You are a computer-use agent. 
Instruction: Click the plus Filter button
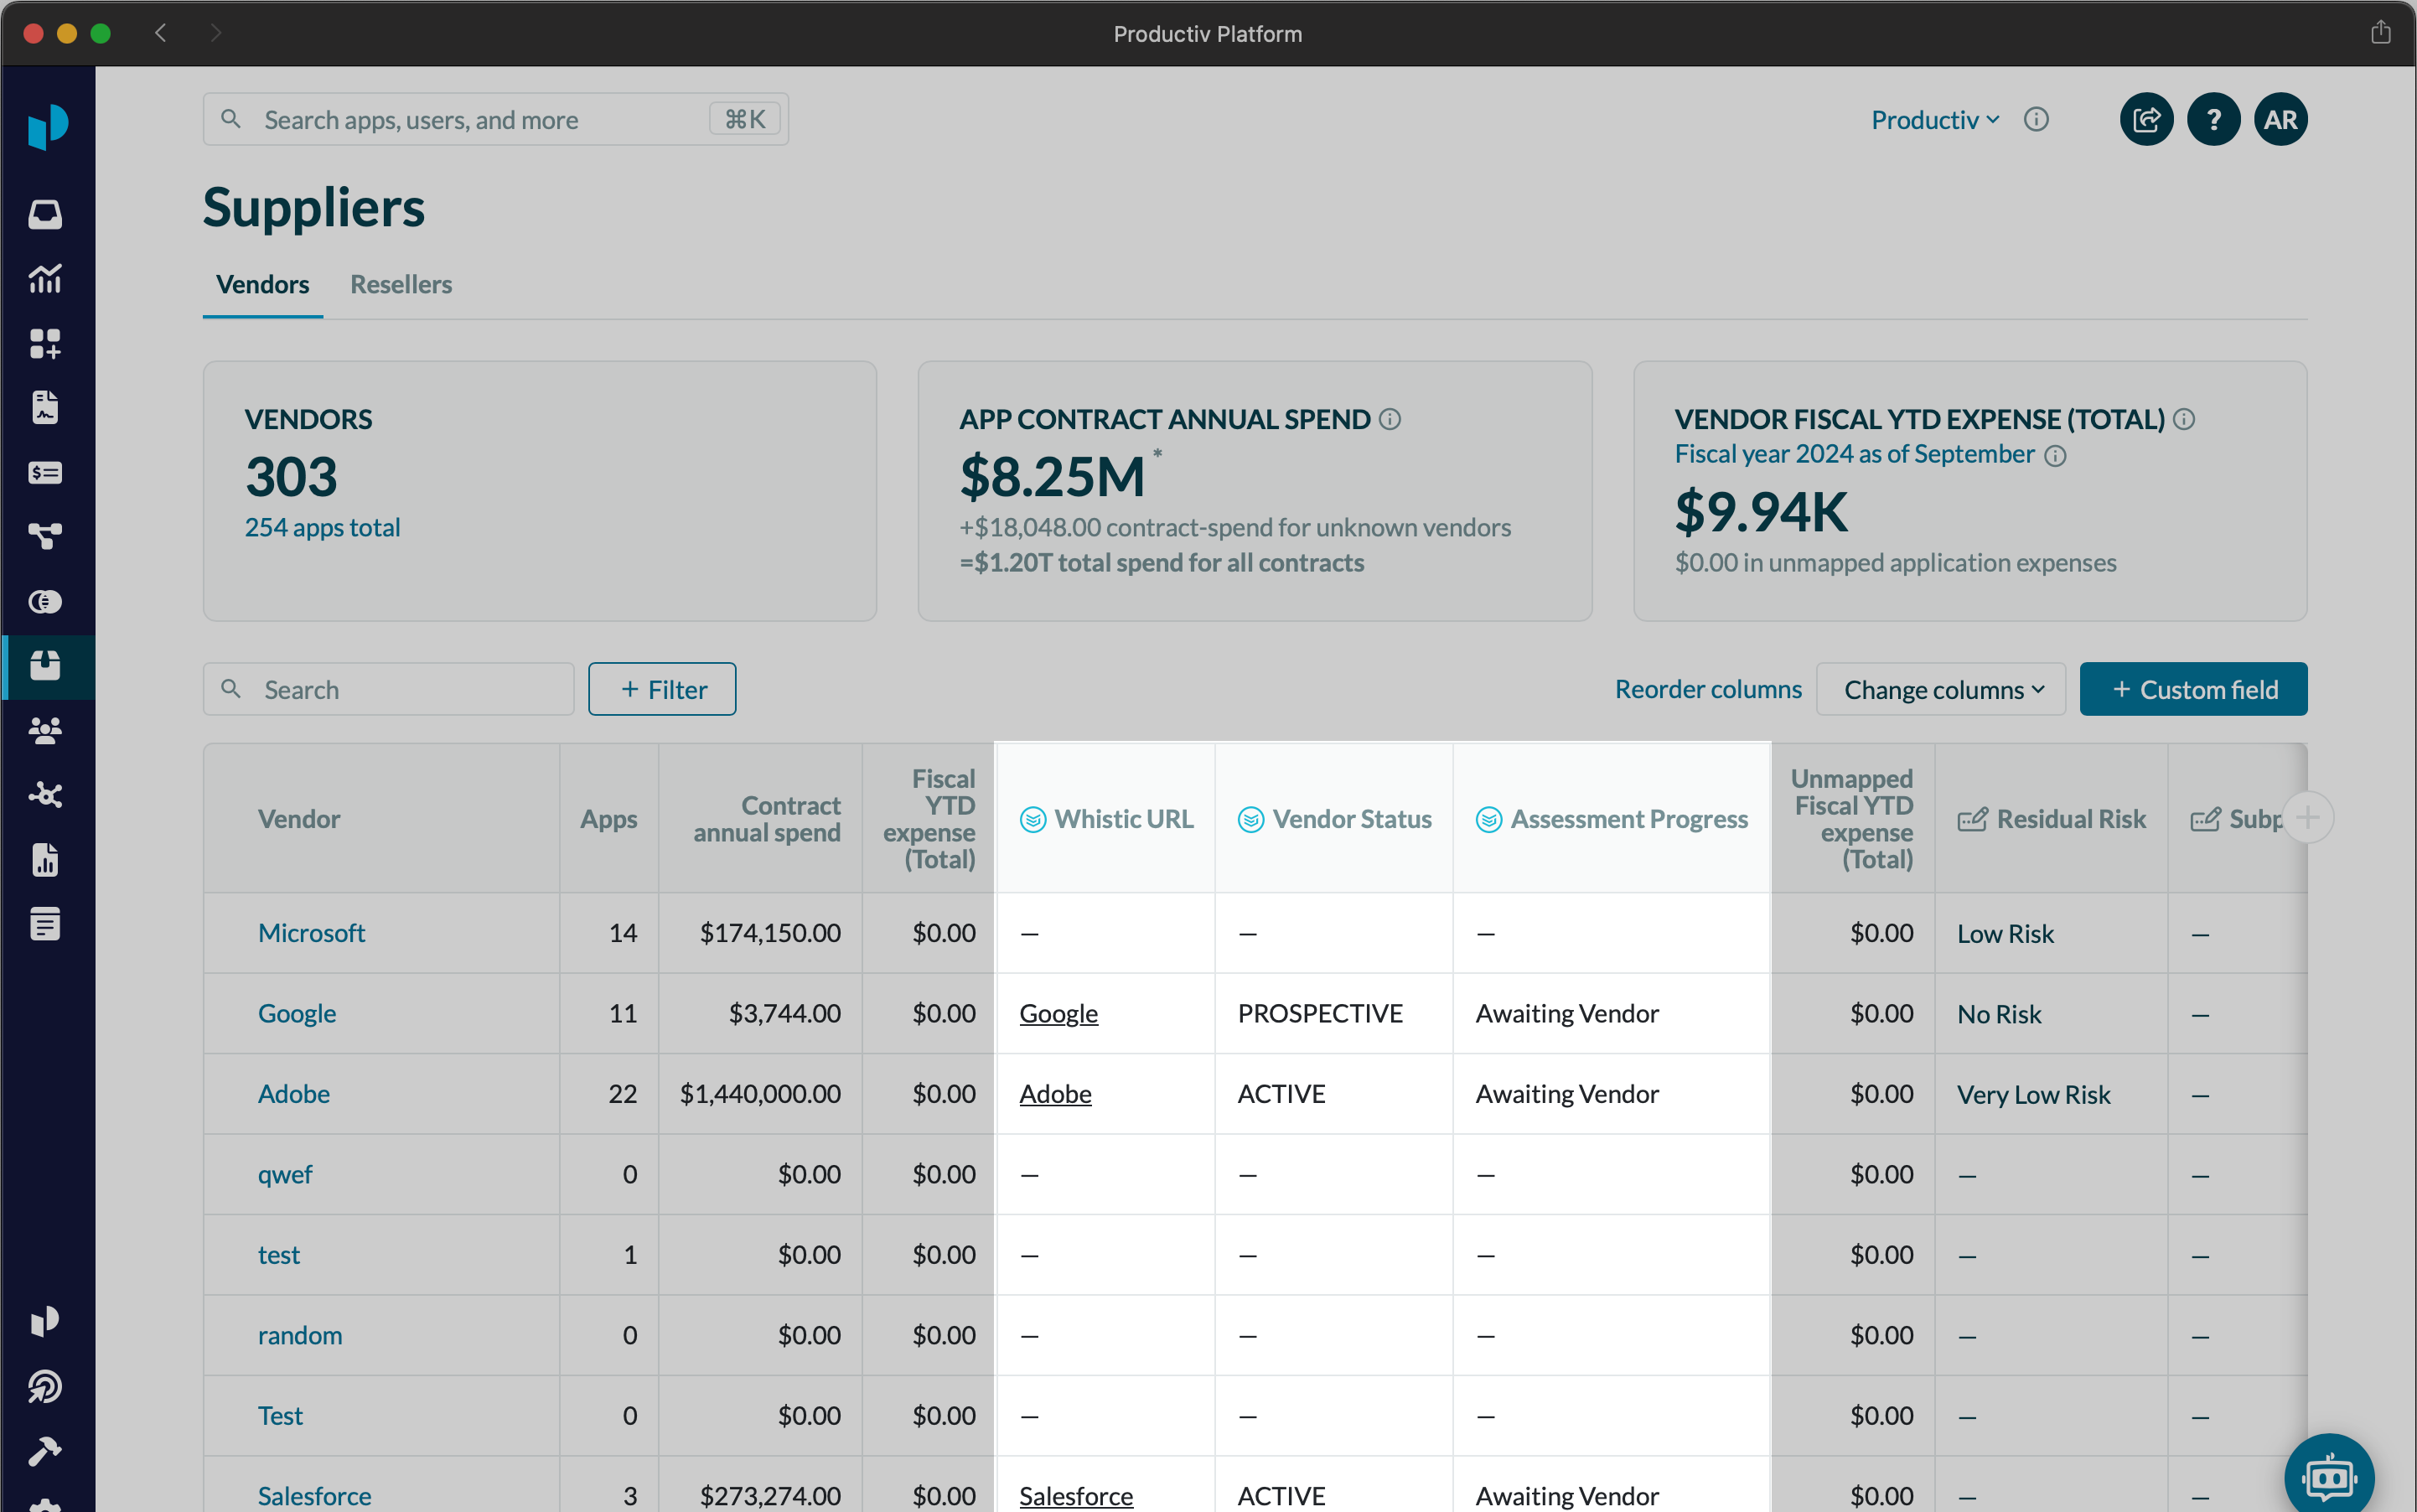[x=662, y=690]
